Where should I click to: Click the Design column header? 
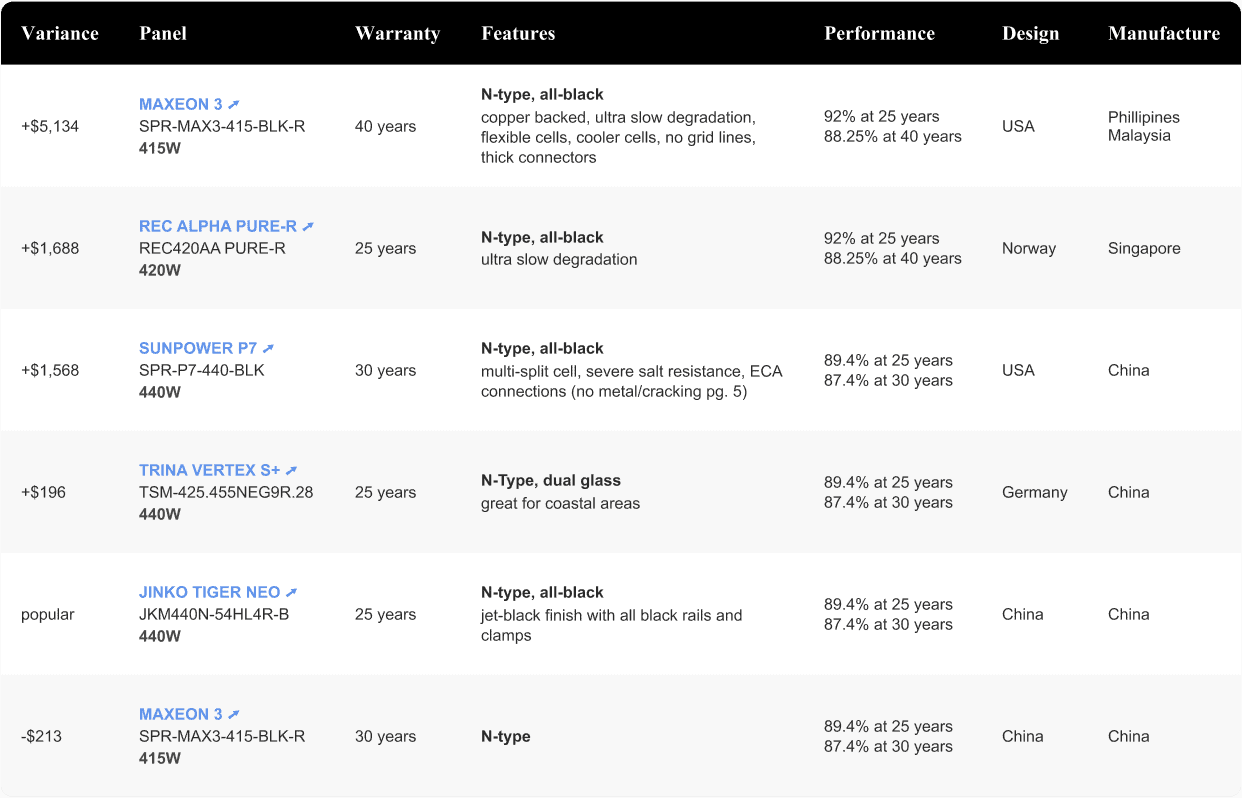point(1030,34)
